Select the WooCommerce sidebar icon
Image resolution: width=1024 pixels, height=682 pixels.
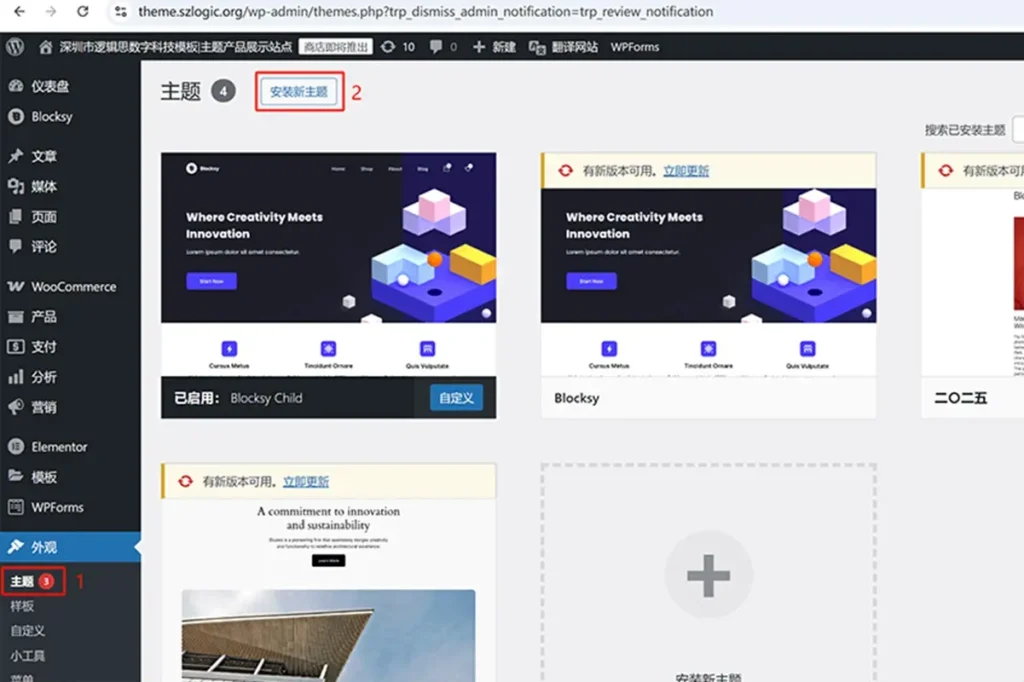click(x=14, y=287)
